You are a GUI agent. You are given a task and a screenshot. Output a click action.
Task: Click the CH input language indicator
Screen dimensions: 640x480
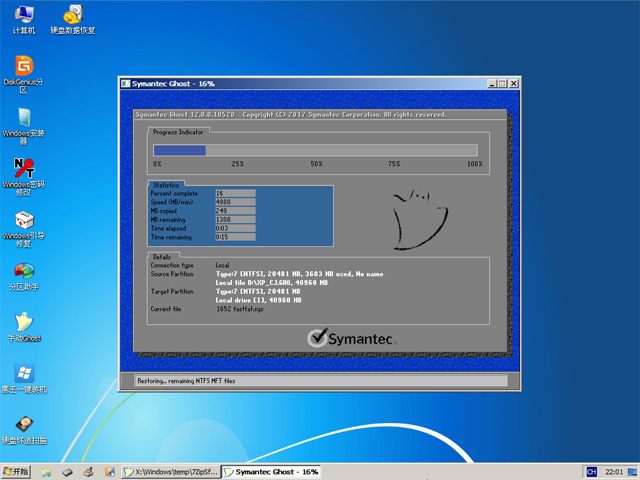click(x=592, y=471)
